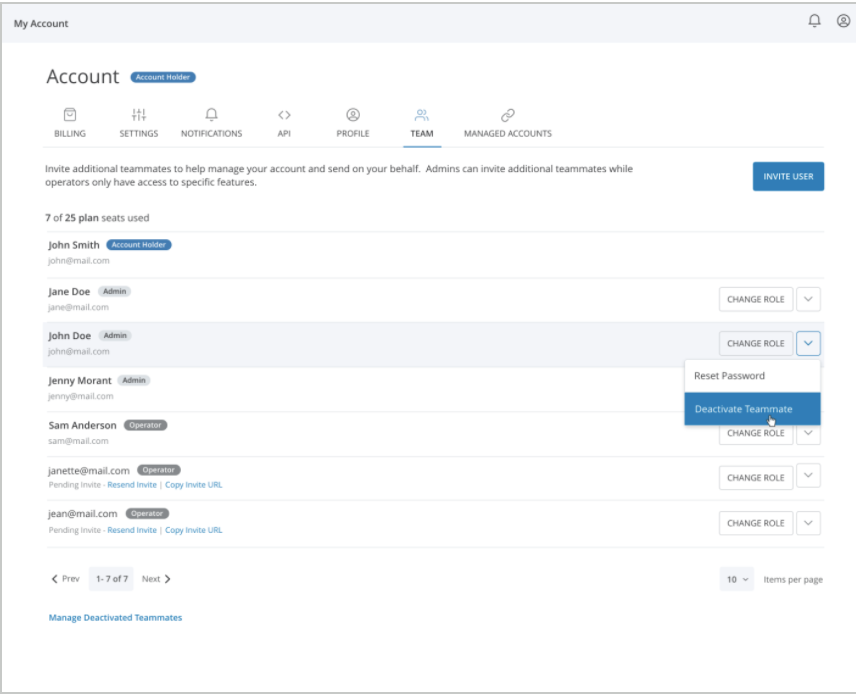
Task: Resend the invite for janette@mail.com
Action: click(x=131, y=484)
